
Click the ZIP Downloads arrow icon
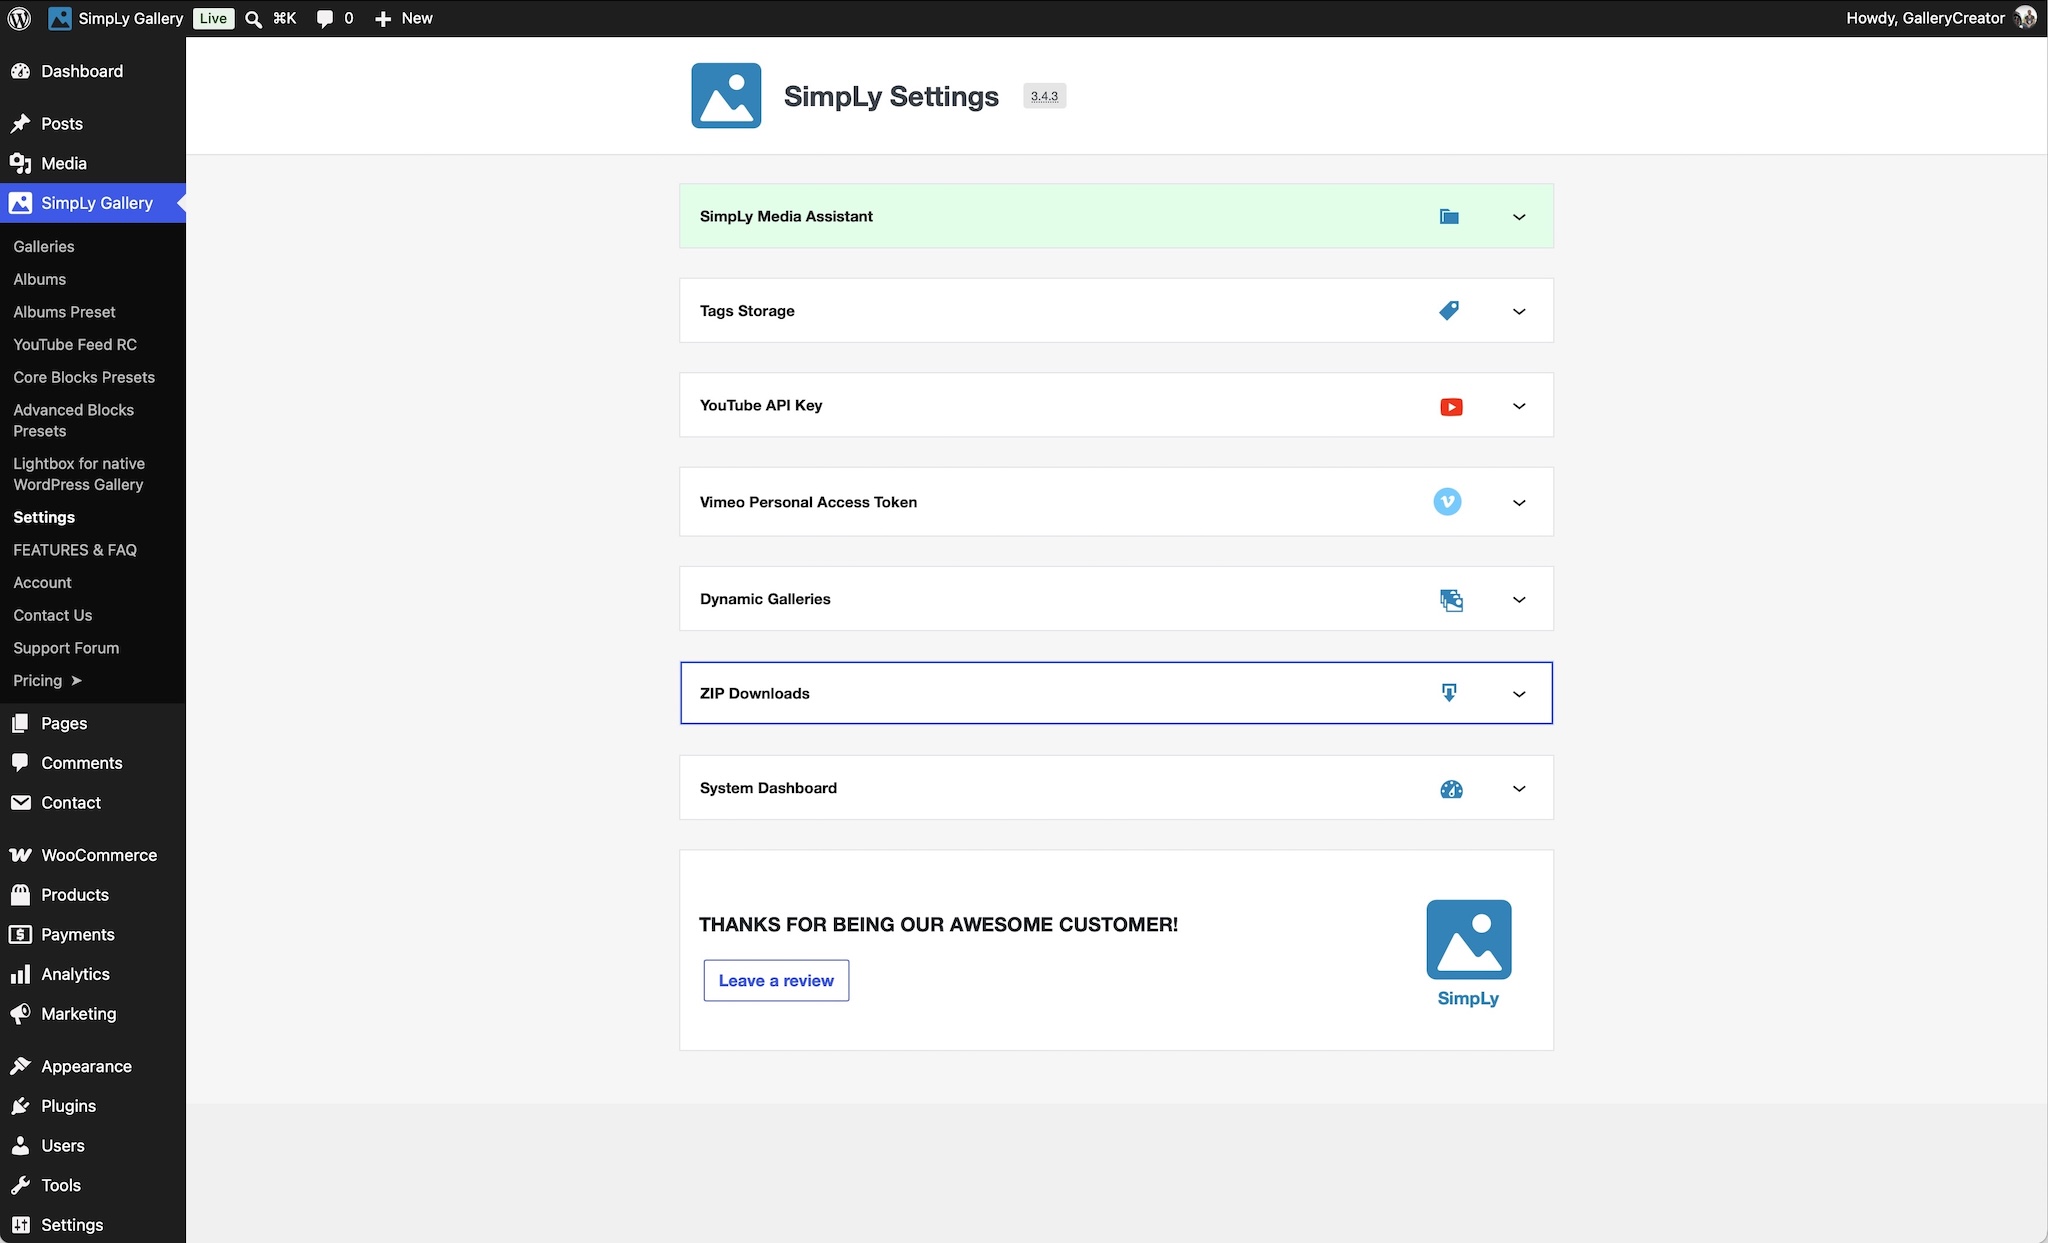tap(1449, 693)
